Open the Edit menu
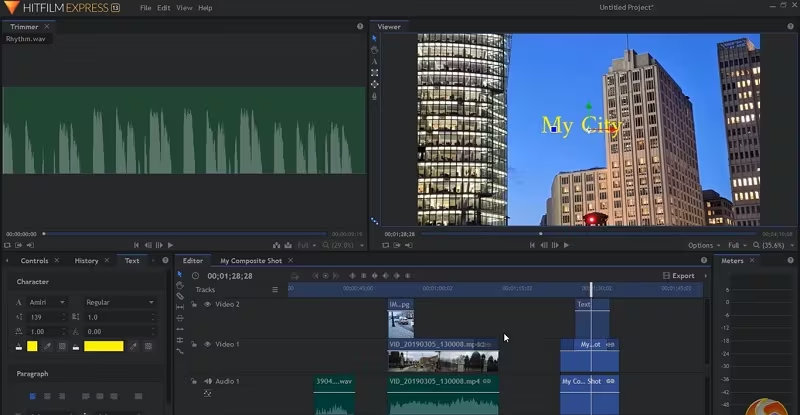The height and width of the screenshot is (415, 800). [x=163, y=8]
